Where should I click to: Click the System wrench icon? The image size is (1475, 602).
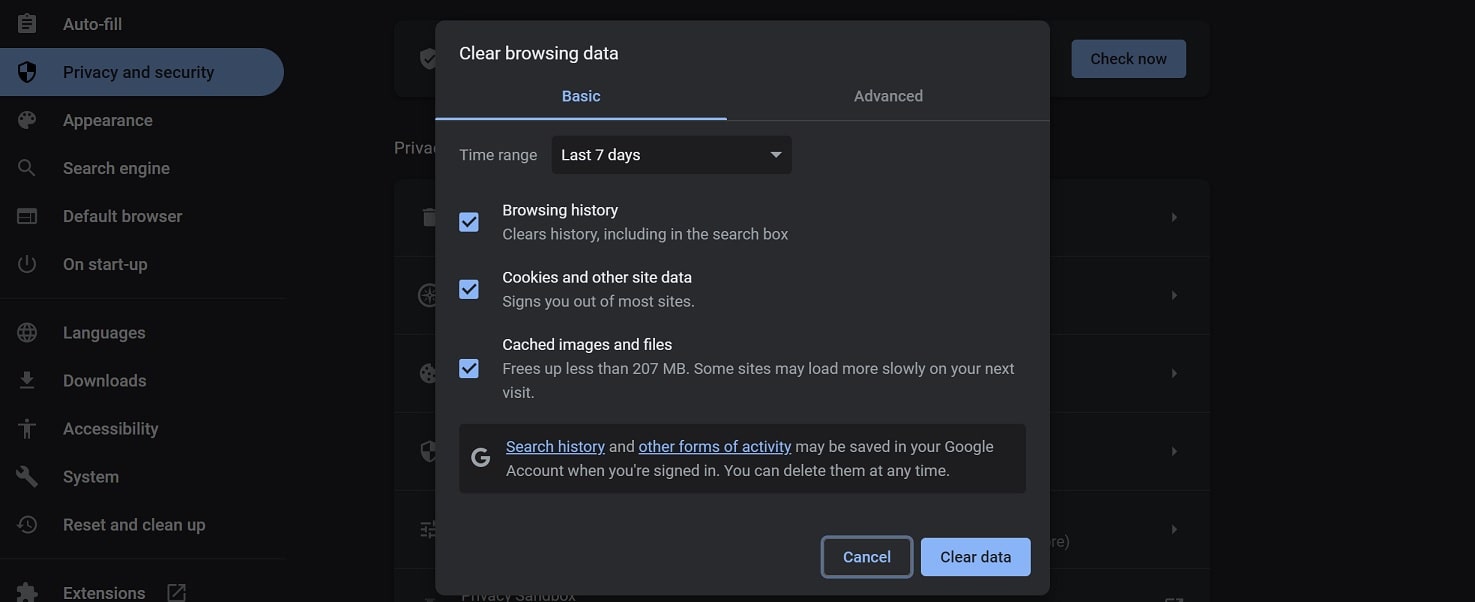click(27, 477)
